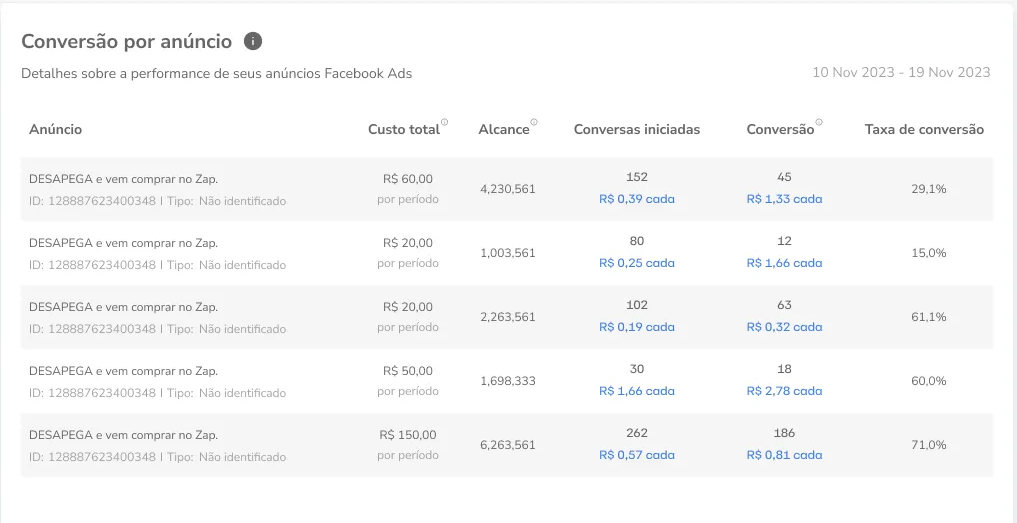Click the small info icon next to Custo total

point(445,123)
